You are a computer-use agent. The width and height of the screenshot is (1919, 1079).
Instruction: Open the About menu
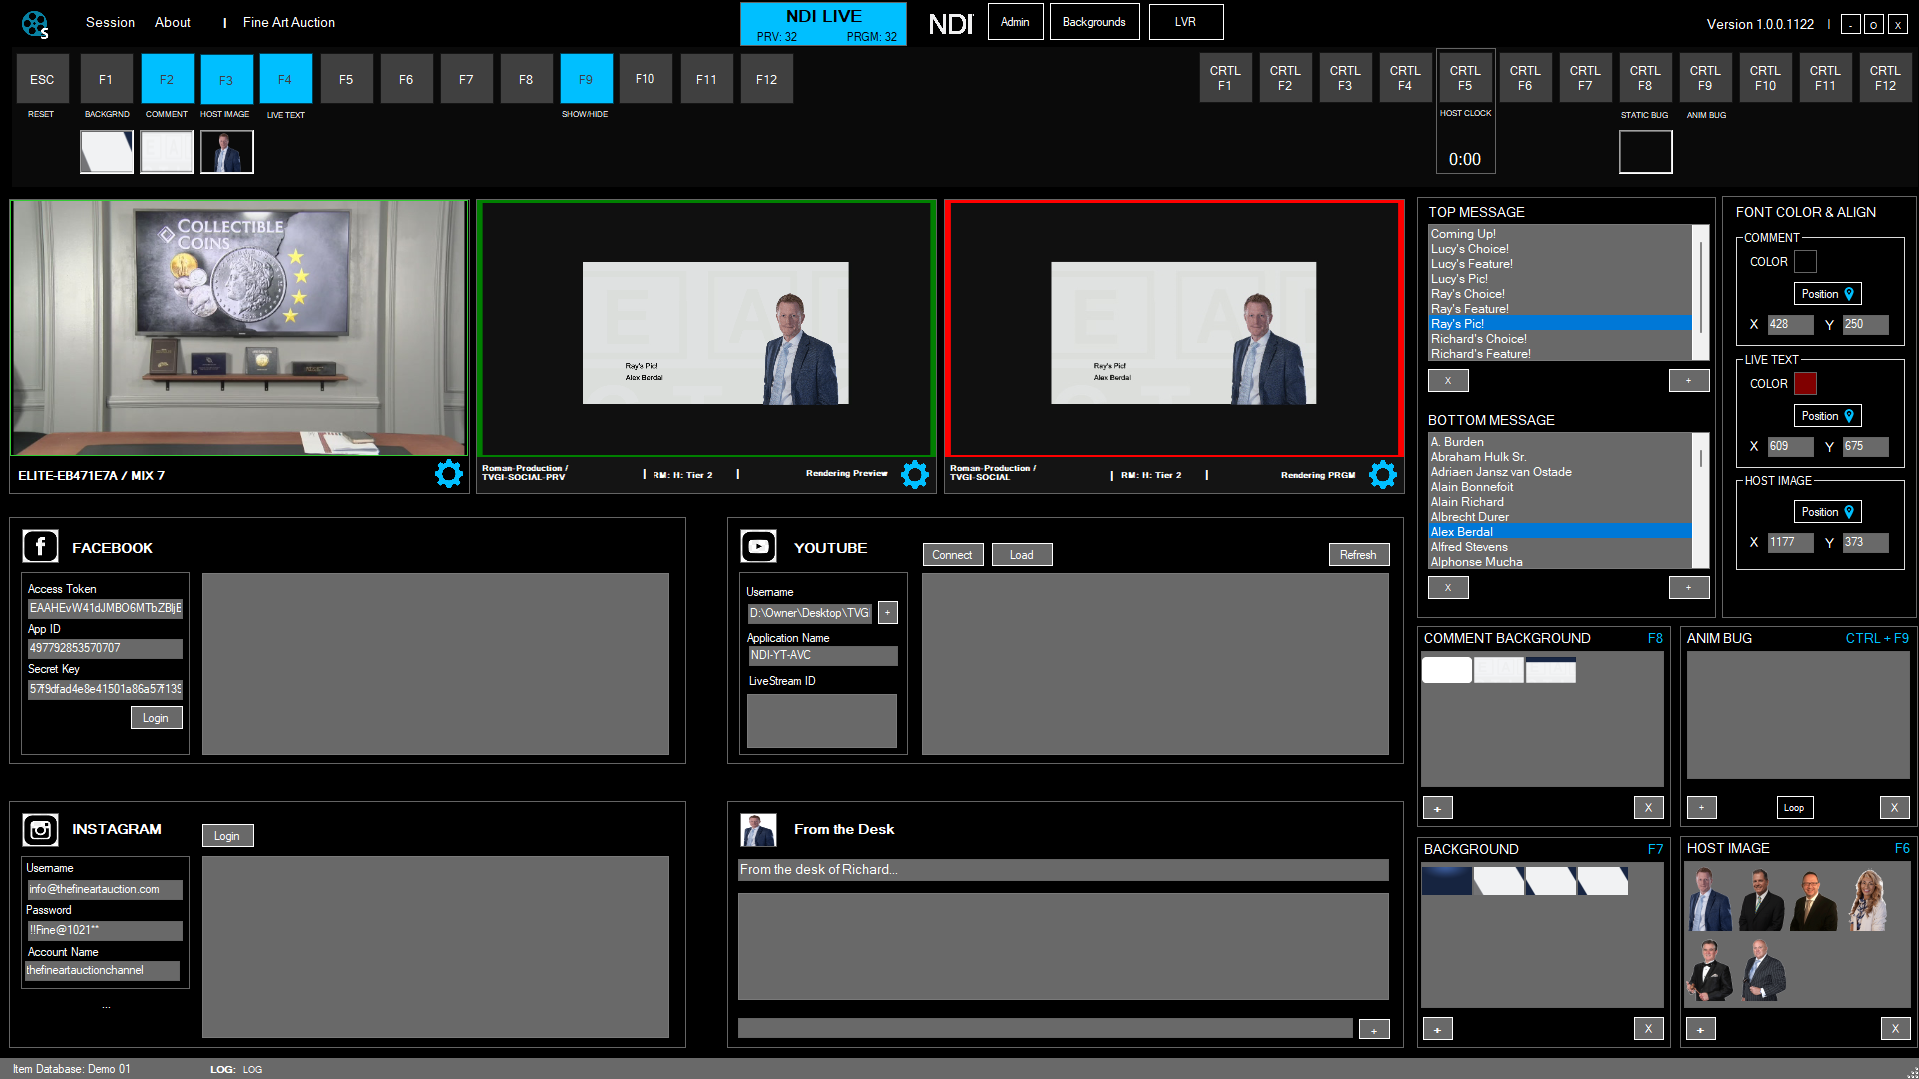(x=172, y=22)
